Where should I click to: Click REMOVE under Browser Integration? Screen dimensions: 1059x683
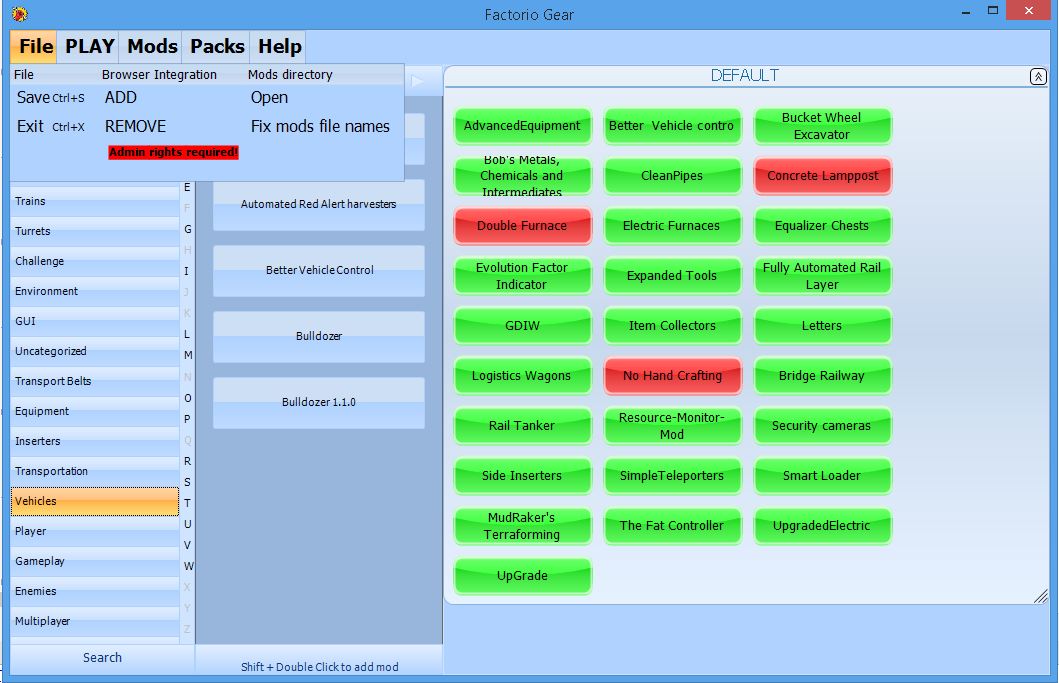click(x=135, y=127)
